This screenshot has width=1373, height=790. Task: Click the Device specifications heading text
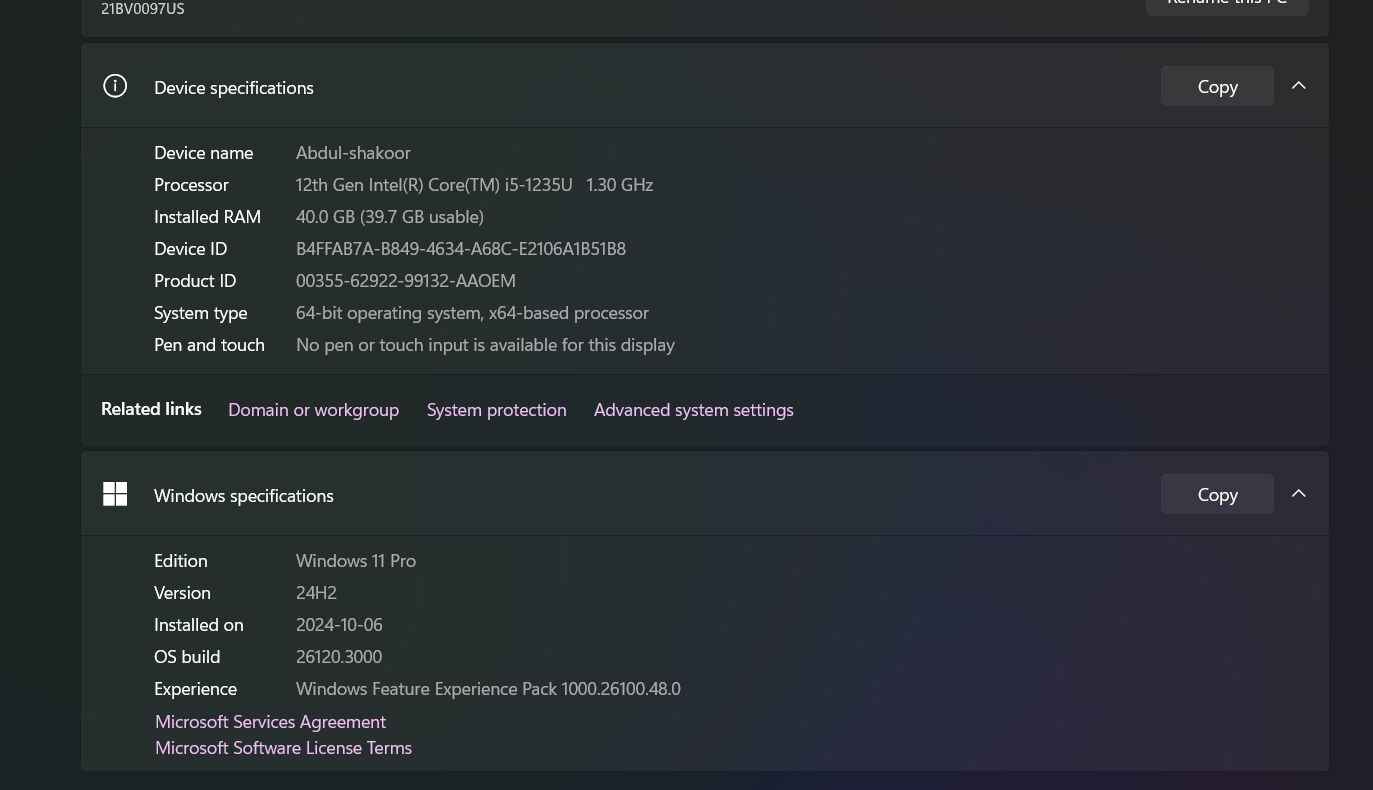pos(234,88)
